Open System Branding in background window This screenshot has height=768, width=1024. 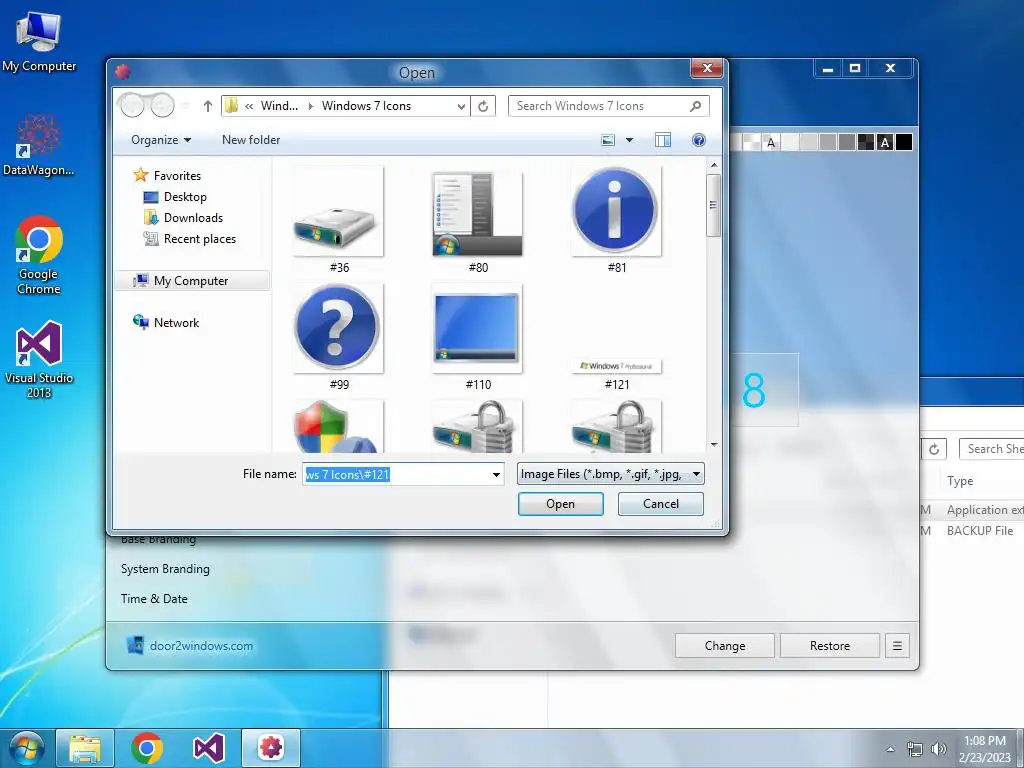[165, 569]
